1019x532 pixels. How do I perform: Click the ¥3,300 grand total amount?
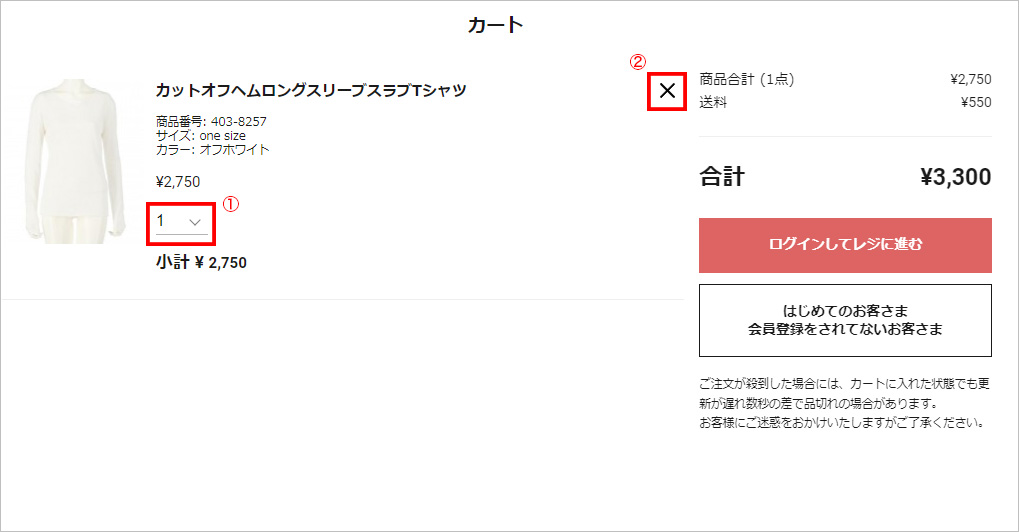click(955, 178)
